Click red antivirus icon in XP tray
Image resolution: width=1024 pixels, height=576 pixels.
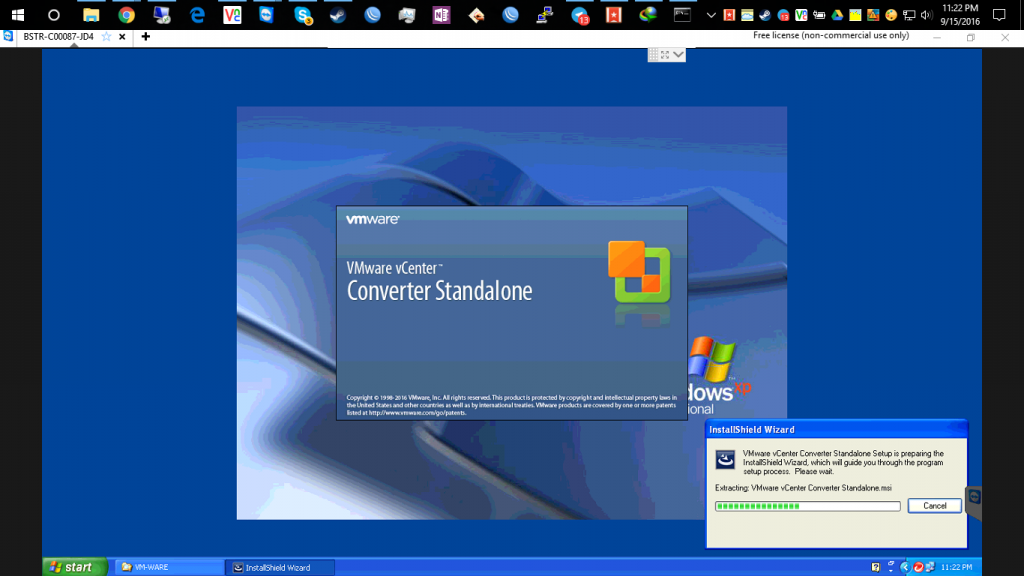pos(918,568)
